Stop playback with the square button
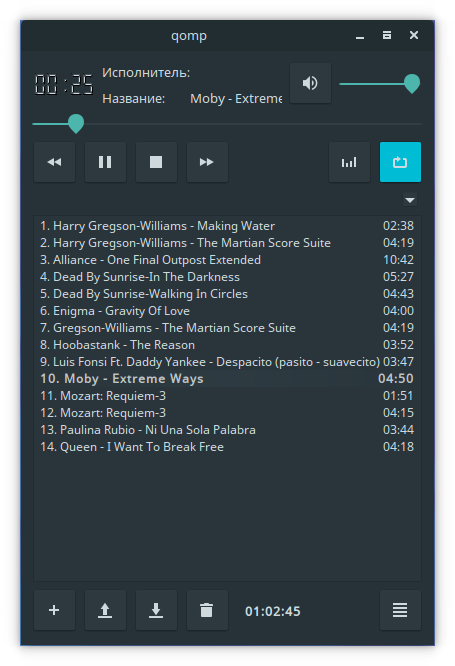Image resolution: width=455 pixels, height=666 pixels. pyautogui.click(x=156, y=162)
